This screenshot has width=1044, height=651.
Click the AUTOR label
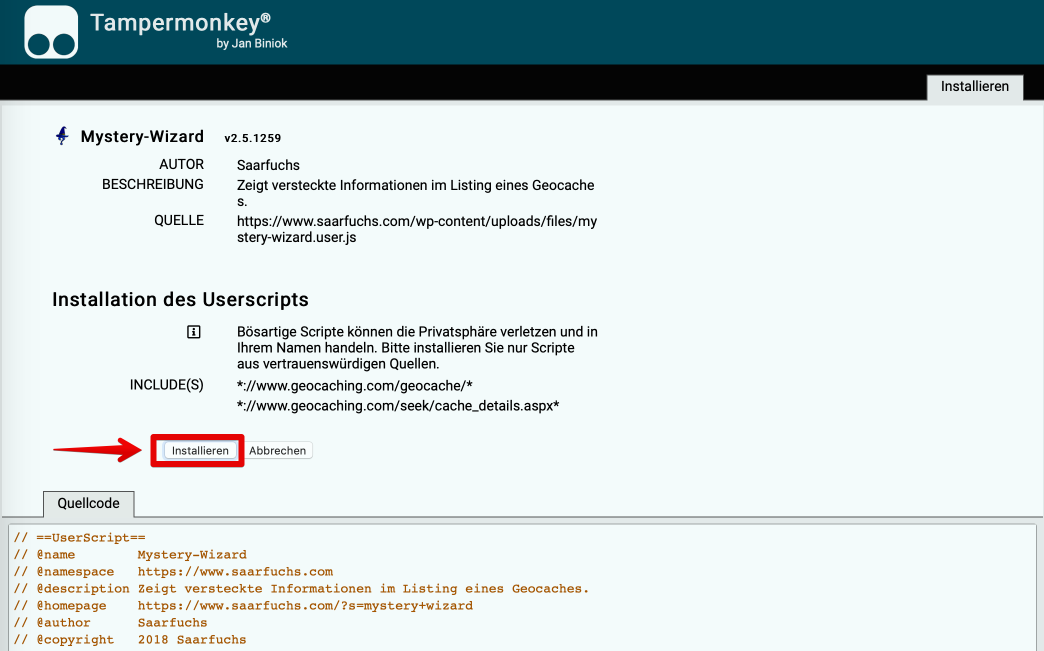pos(181,164)
